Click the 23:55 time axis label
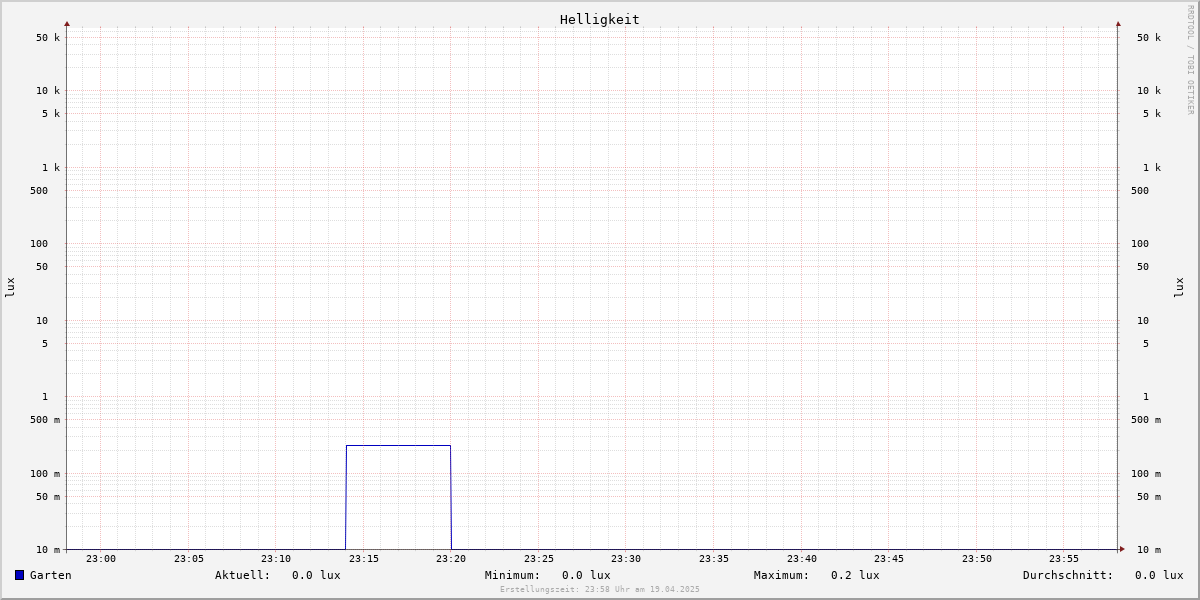 1064,559
